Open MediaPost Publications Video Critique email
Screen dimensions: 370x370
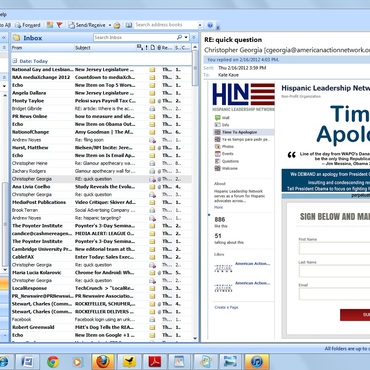coord(101,202)
